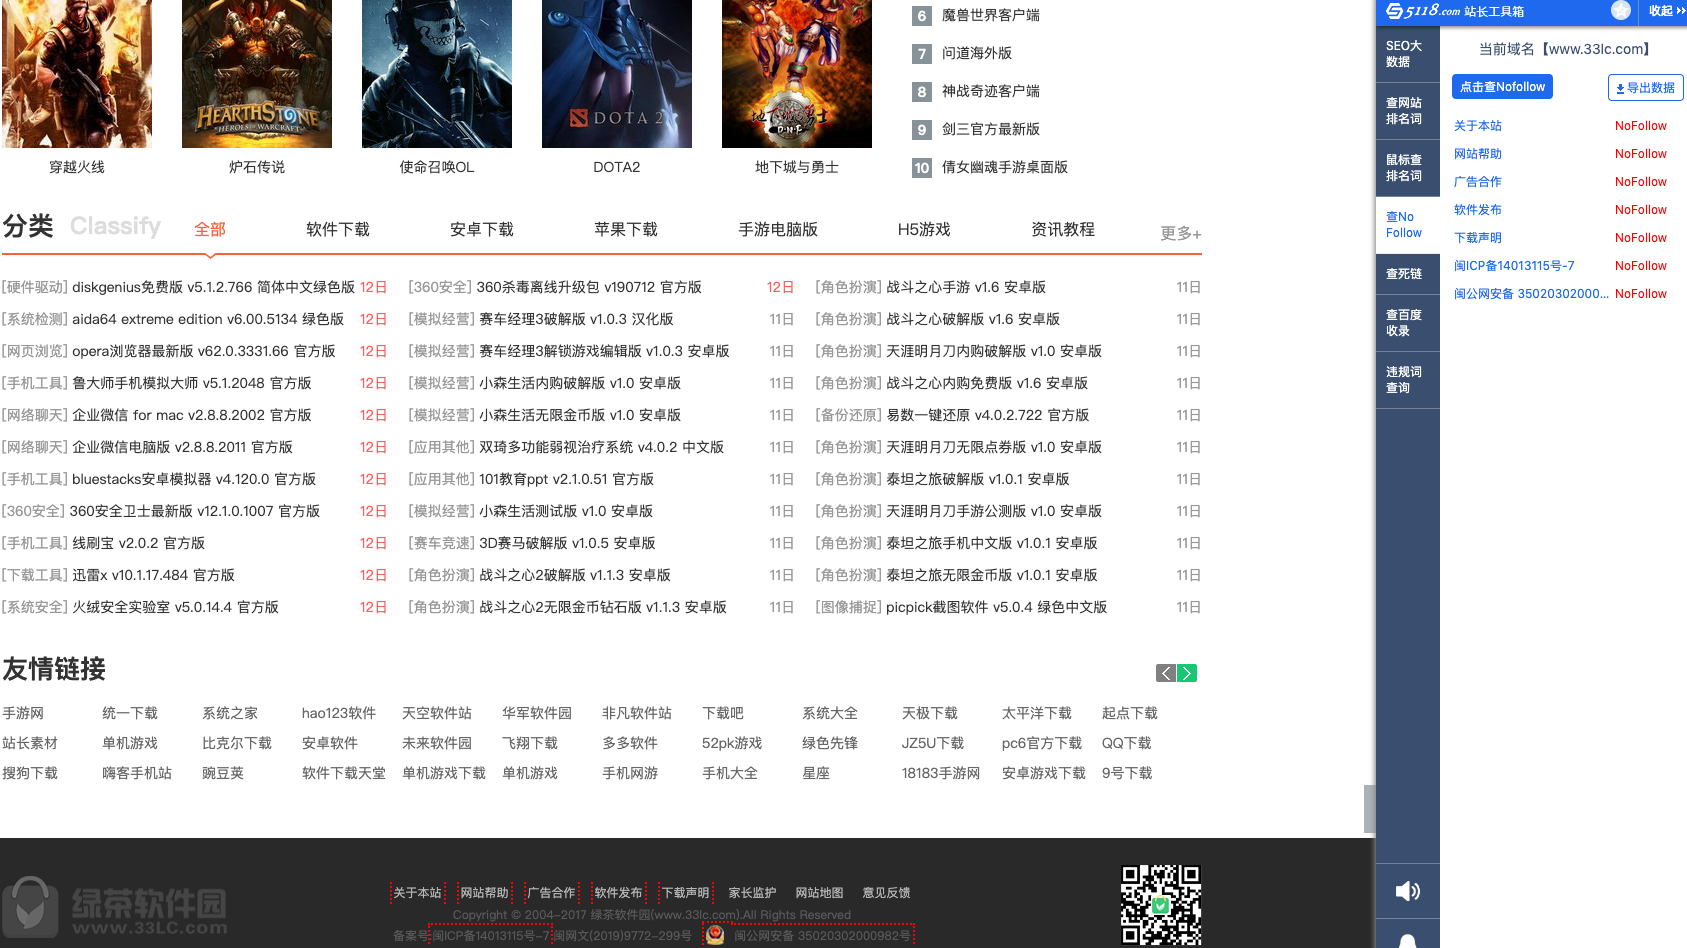Open the DOTA2 game thumbnail
This screenshot has width=1687, height=948.
[617, 74]
